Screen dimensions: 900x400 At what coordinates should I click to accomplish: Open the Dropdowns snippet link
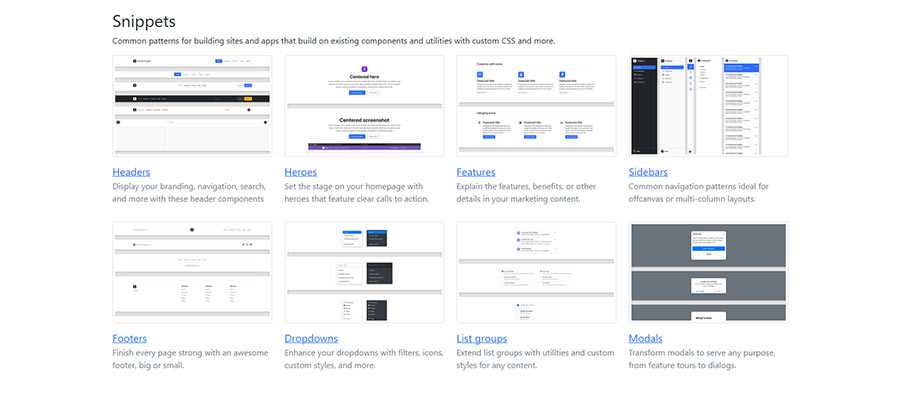[x=311, y=339]
